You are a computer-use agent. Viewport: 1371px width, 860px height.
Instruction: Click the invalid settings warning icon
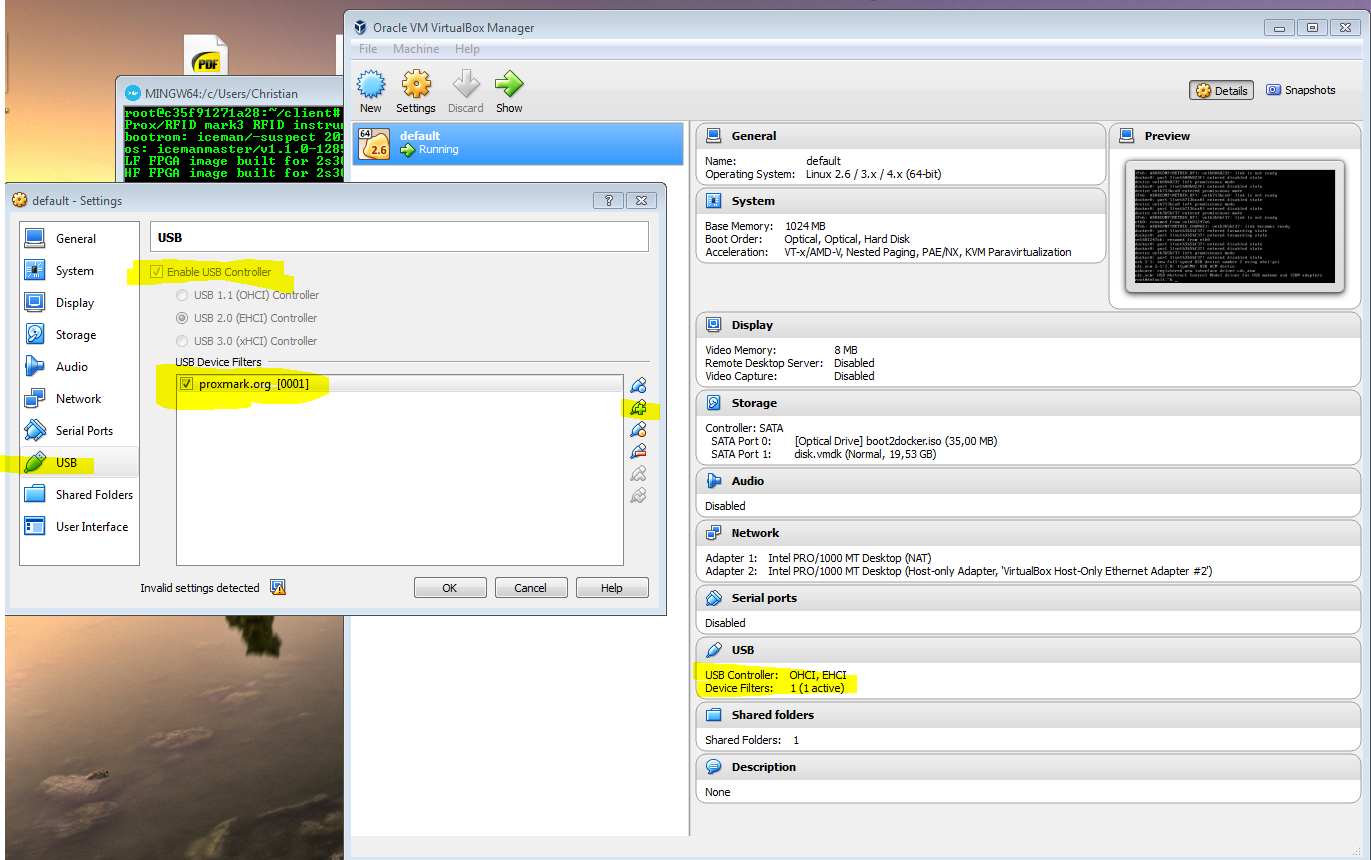point(278,588)
